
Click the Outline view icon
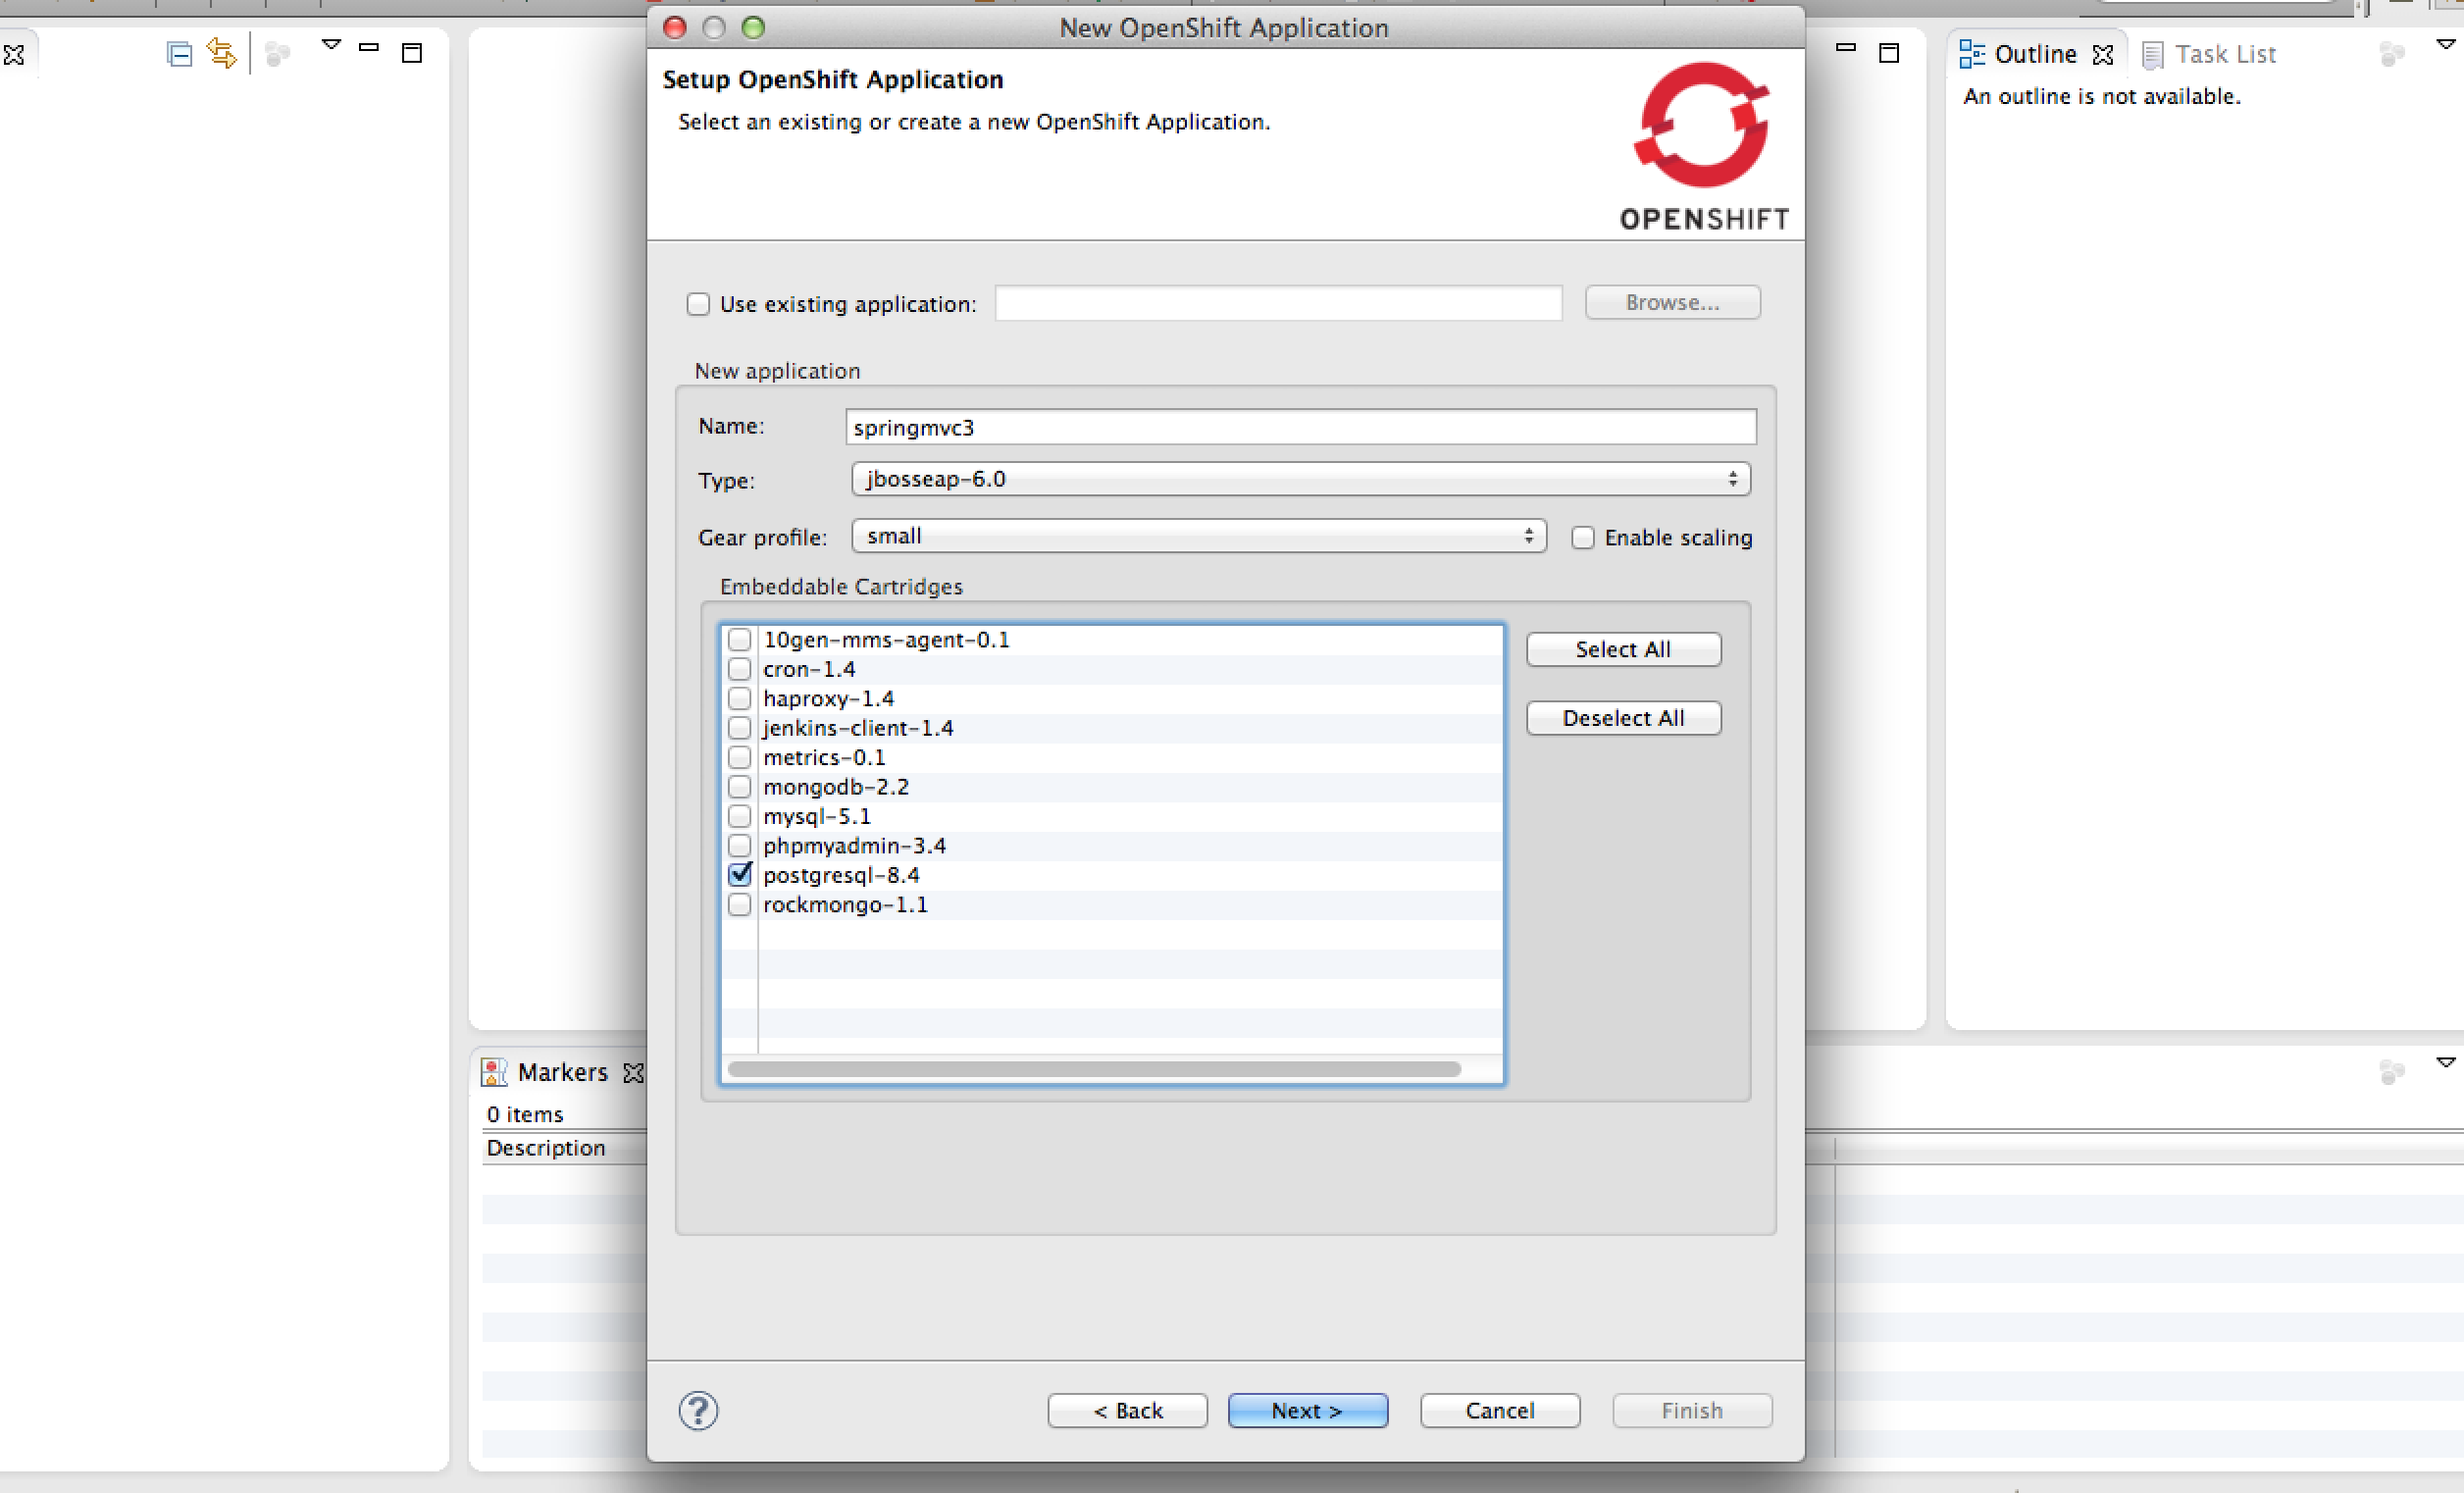point(1971,54)
